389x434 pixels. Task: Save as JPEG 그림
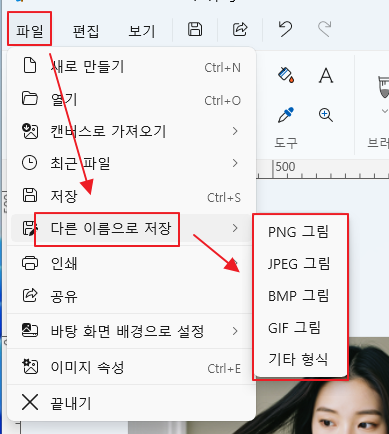pos(299,264)
